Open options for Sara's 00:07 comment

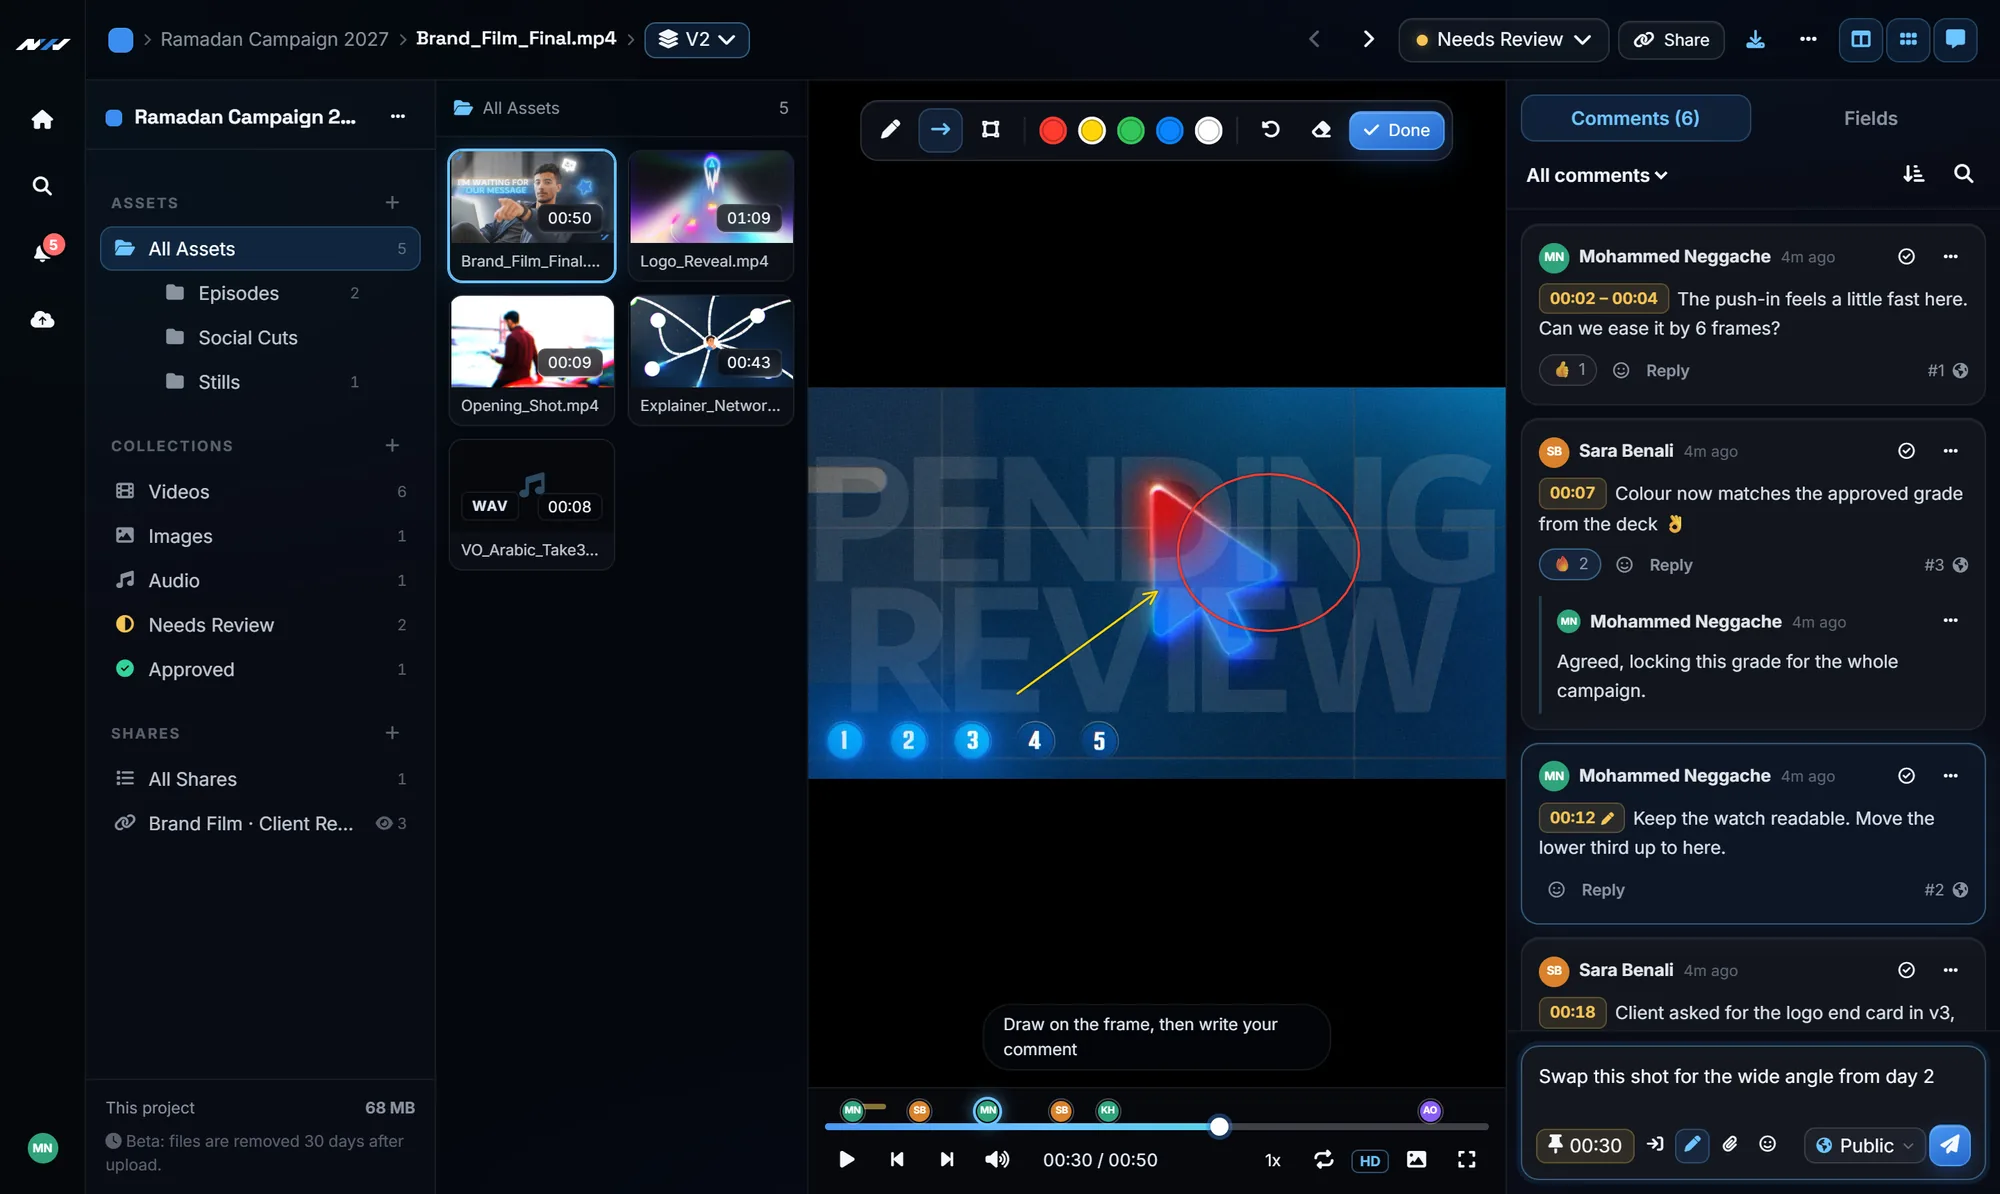pos(1950,451)
